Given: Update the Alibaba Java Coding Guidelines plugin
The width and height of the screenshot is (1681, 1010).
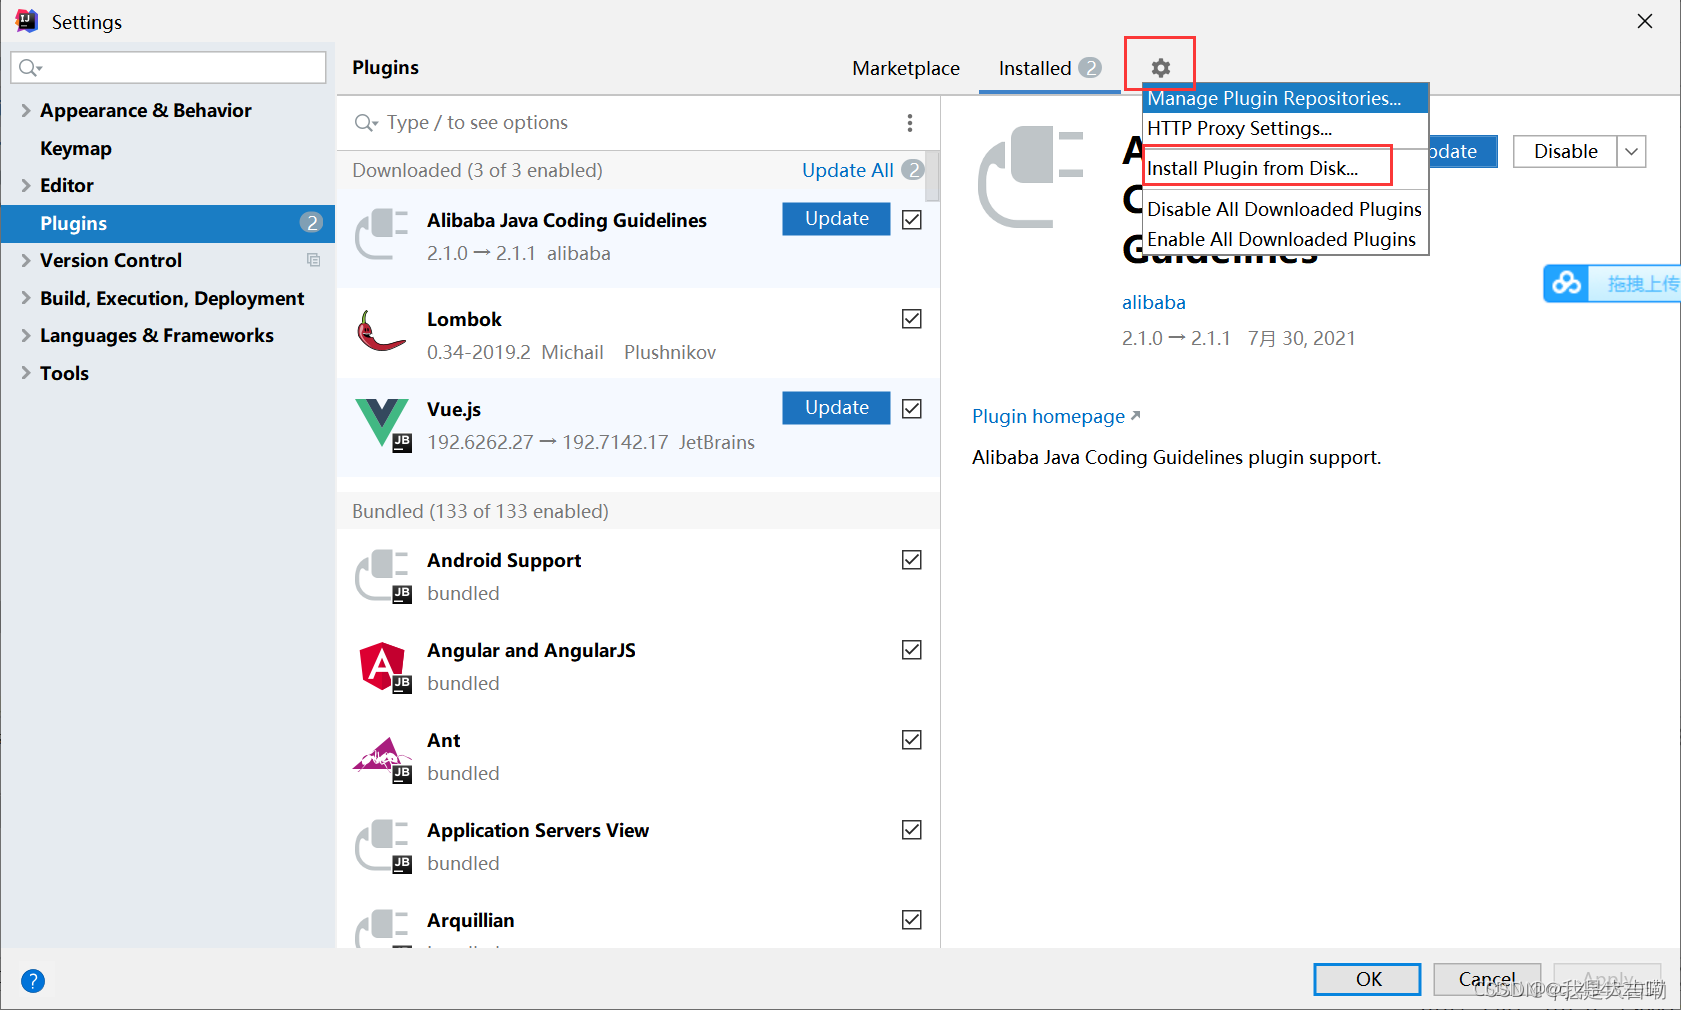Looking at the screenshot, I should click(837, 219).
